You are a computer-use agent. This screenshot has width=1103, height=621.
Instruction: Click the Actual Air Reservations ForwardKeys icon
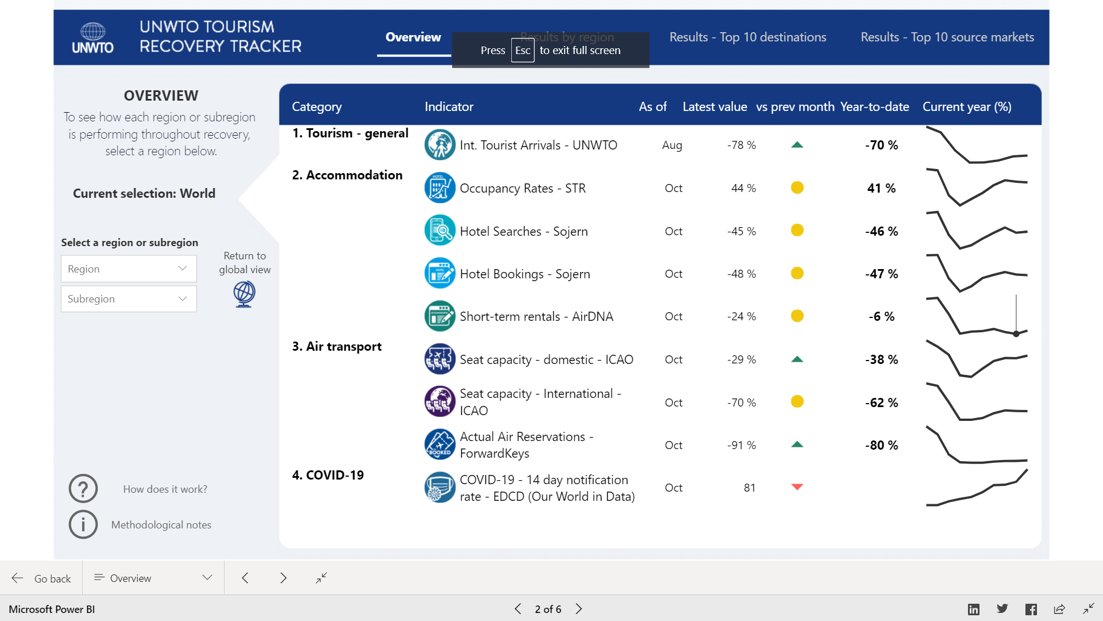(438, 444)
